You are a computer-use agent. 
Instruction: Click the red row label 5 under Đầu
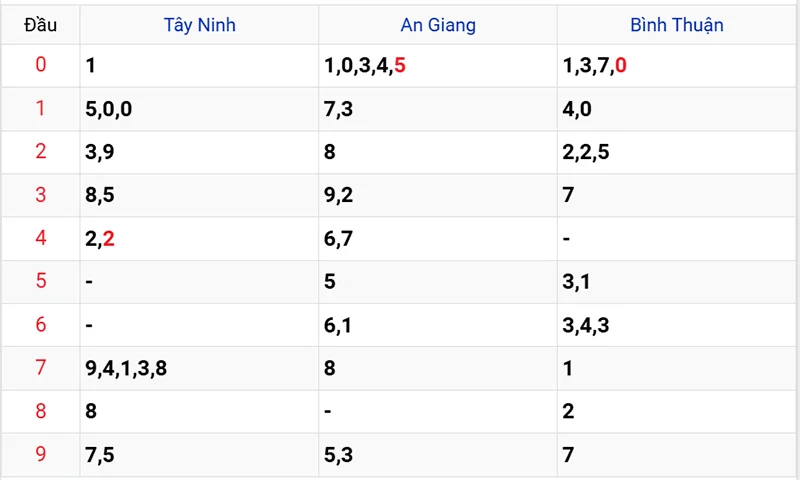tap(41, 281)
